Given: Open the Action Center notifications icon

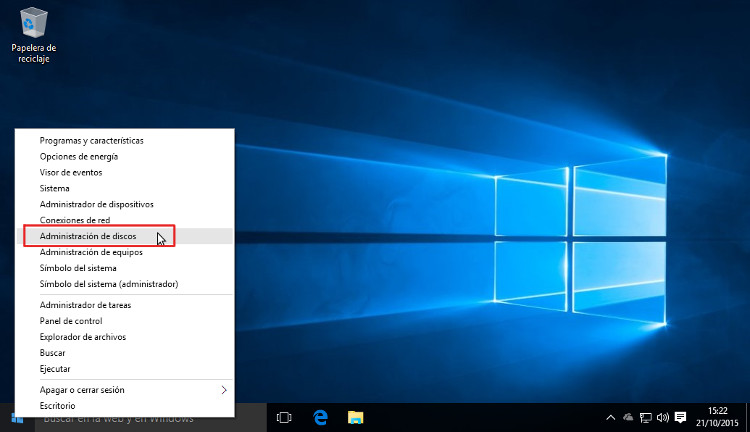Looking at the screenshot, I should tap(680, 418).
